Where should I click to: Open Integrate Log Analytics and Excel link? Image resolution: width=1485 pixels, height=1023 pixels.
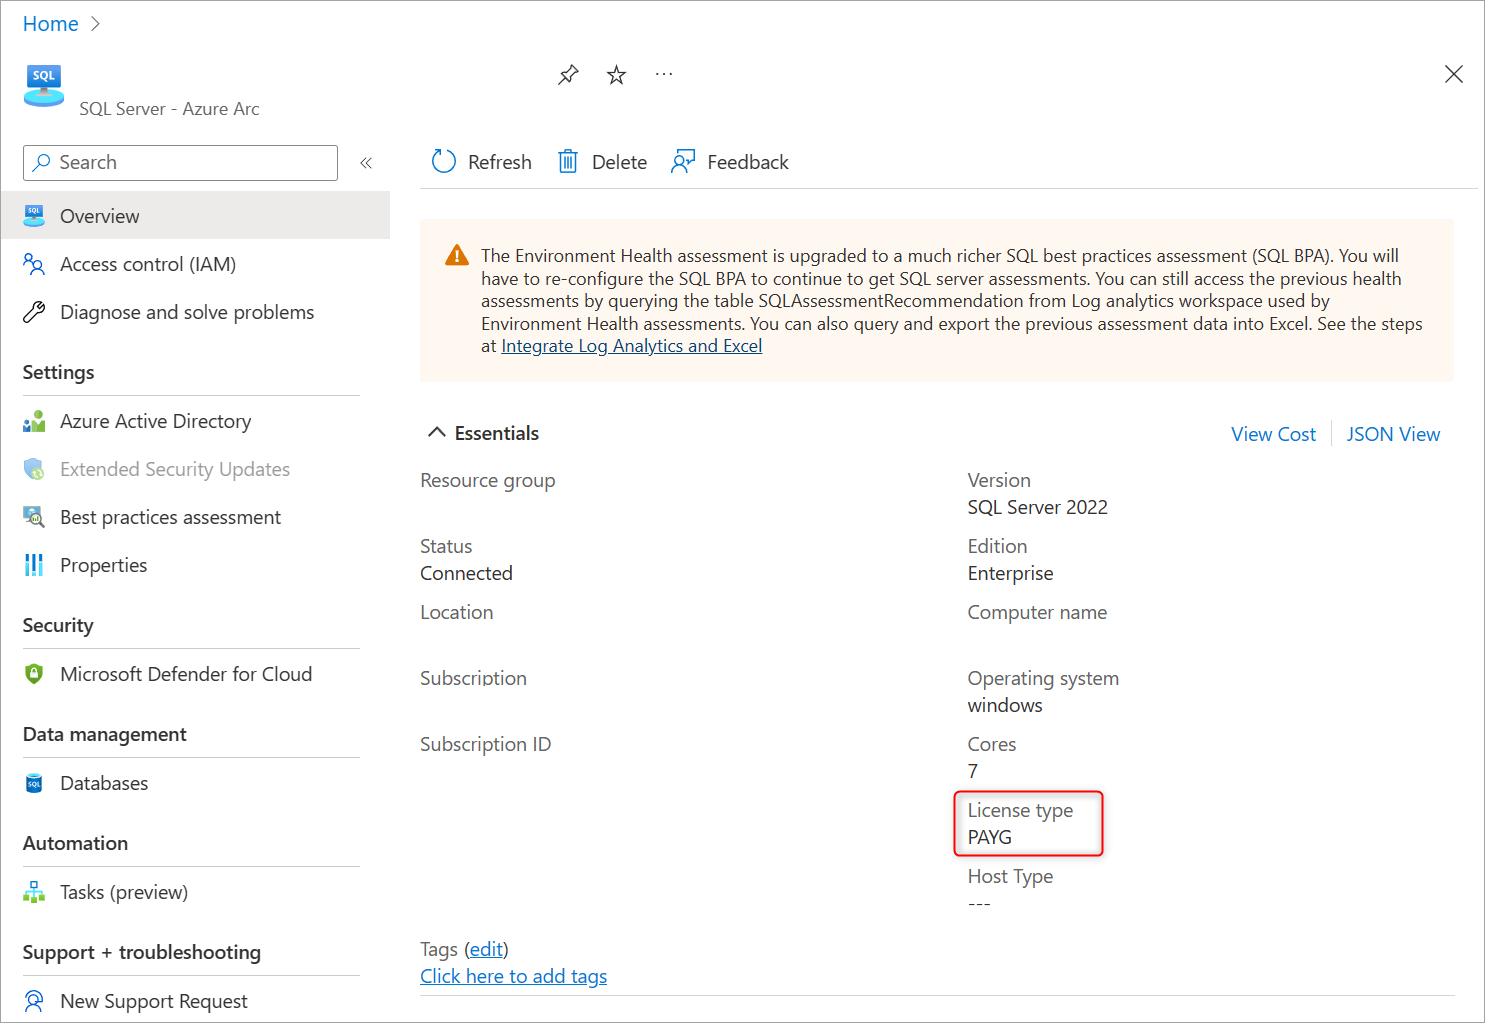click(x=631, y=345)
